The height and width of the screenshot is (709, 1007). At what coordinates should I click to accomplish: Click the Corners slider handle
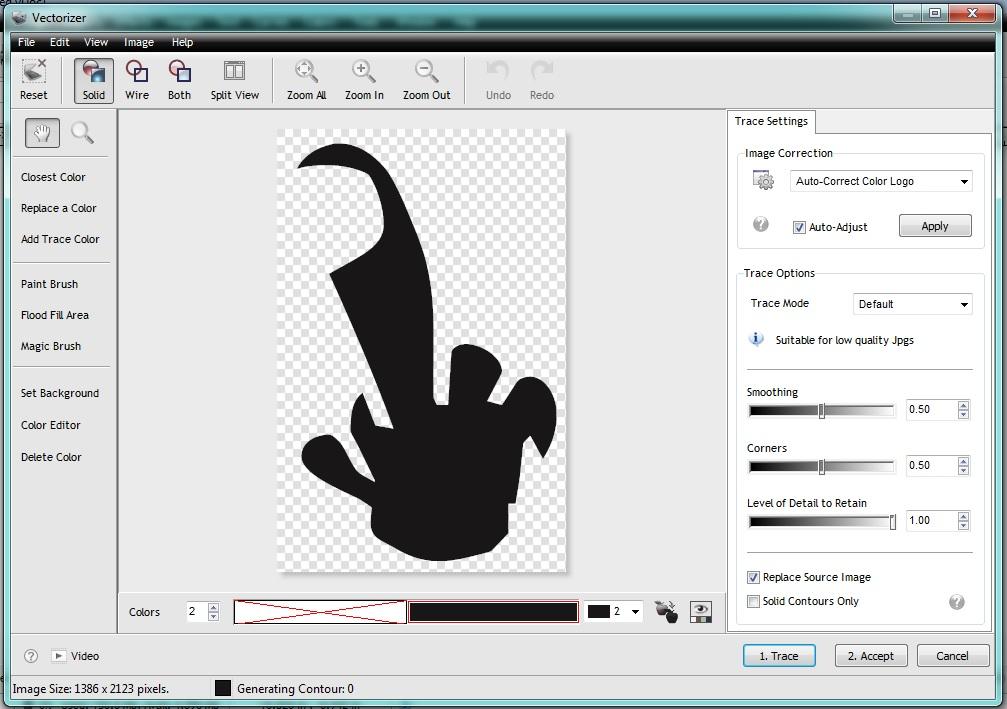pos(821,467)
